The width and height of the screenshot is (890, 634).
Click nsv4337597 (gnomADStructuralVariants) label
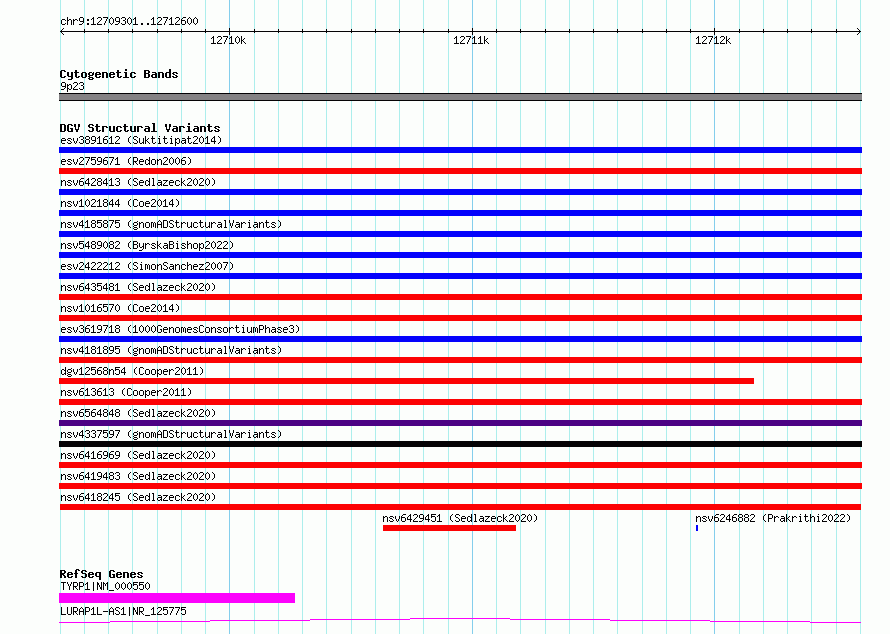pyautogui.click(x=171, y=434)
